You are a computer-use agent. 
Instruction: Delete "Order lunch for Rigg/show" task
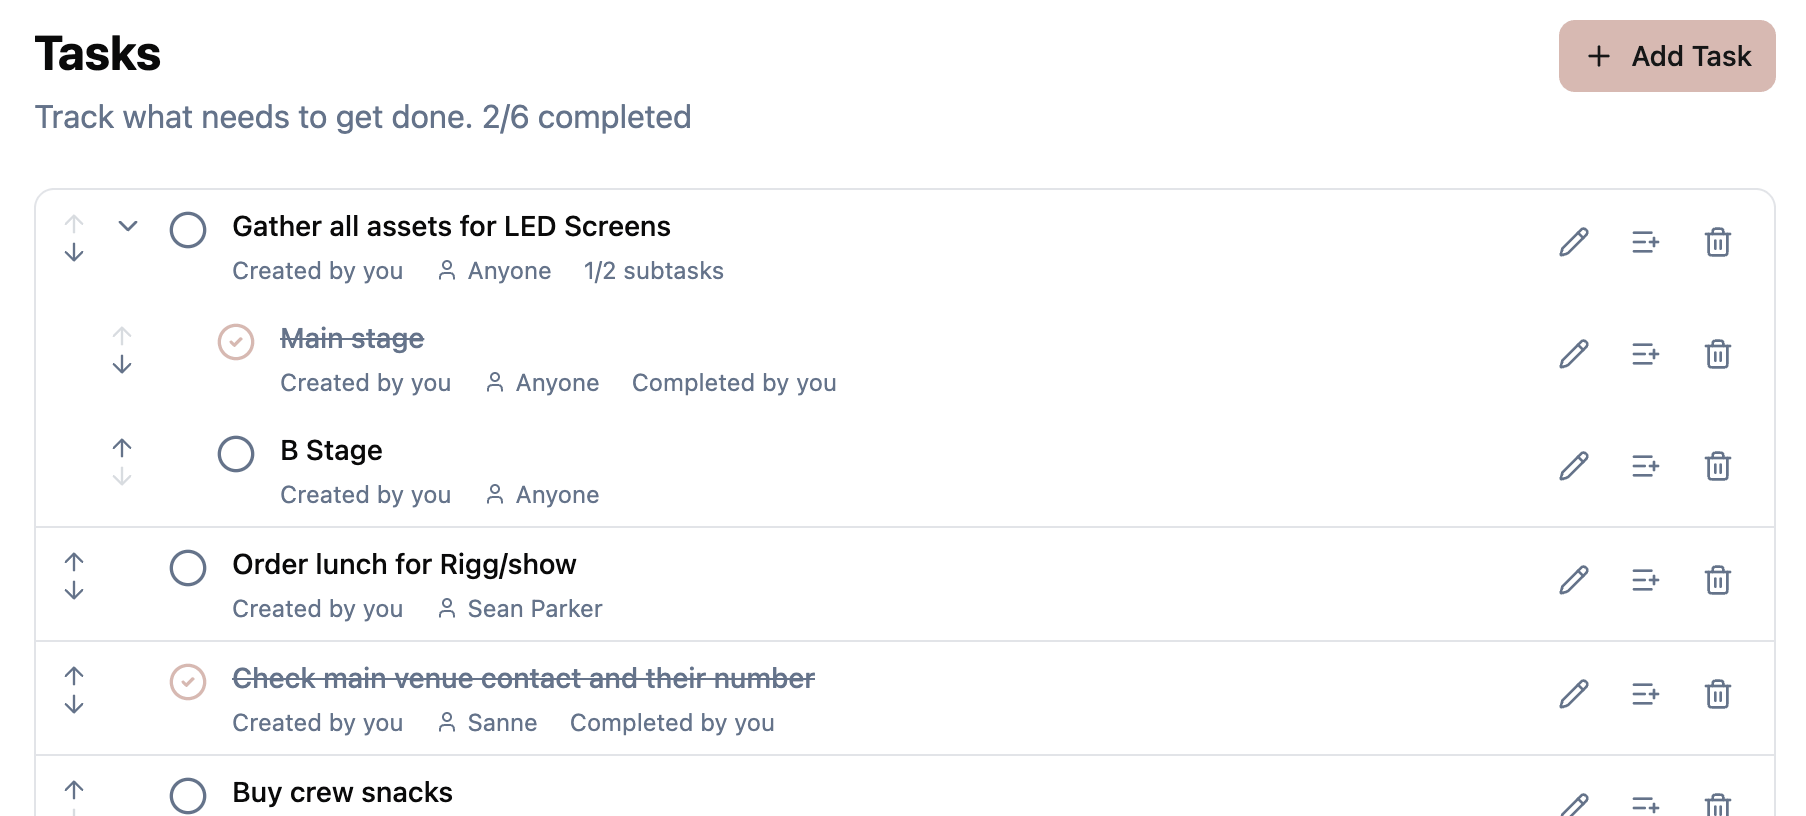[x=1719, y=580]
